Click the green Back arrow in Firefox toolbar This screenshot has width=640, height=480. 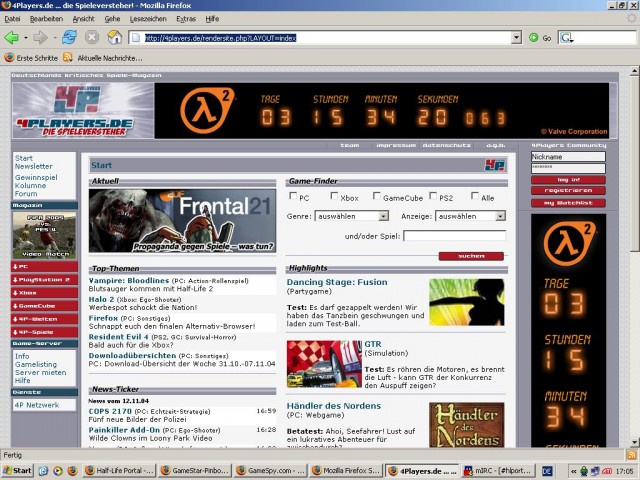coord(11,38)
